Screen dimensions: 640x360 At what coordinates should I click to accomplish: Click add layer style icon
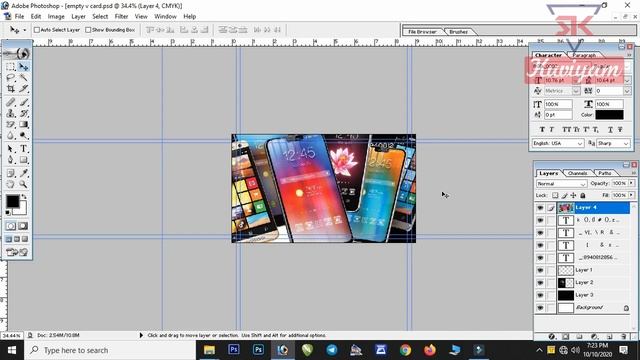point(552,336)
